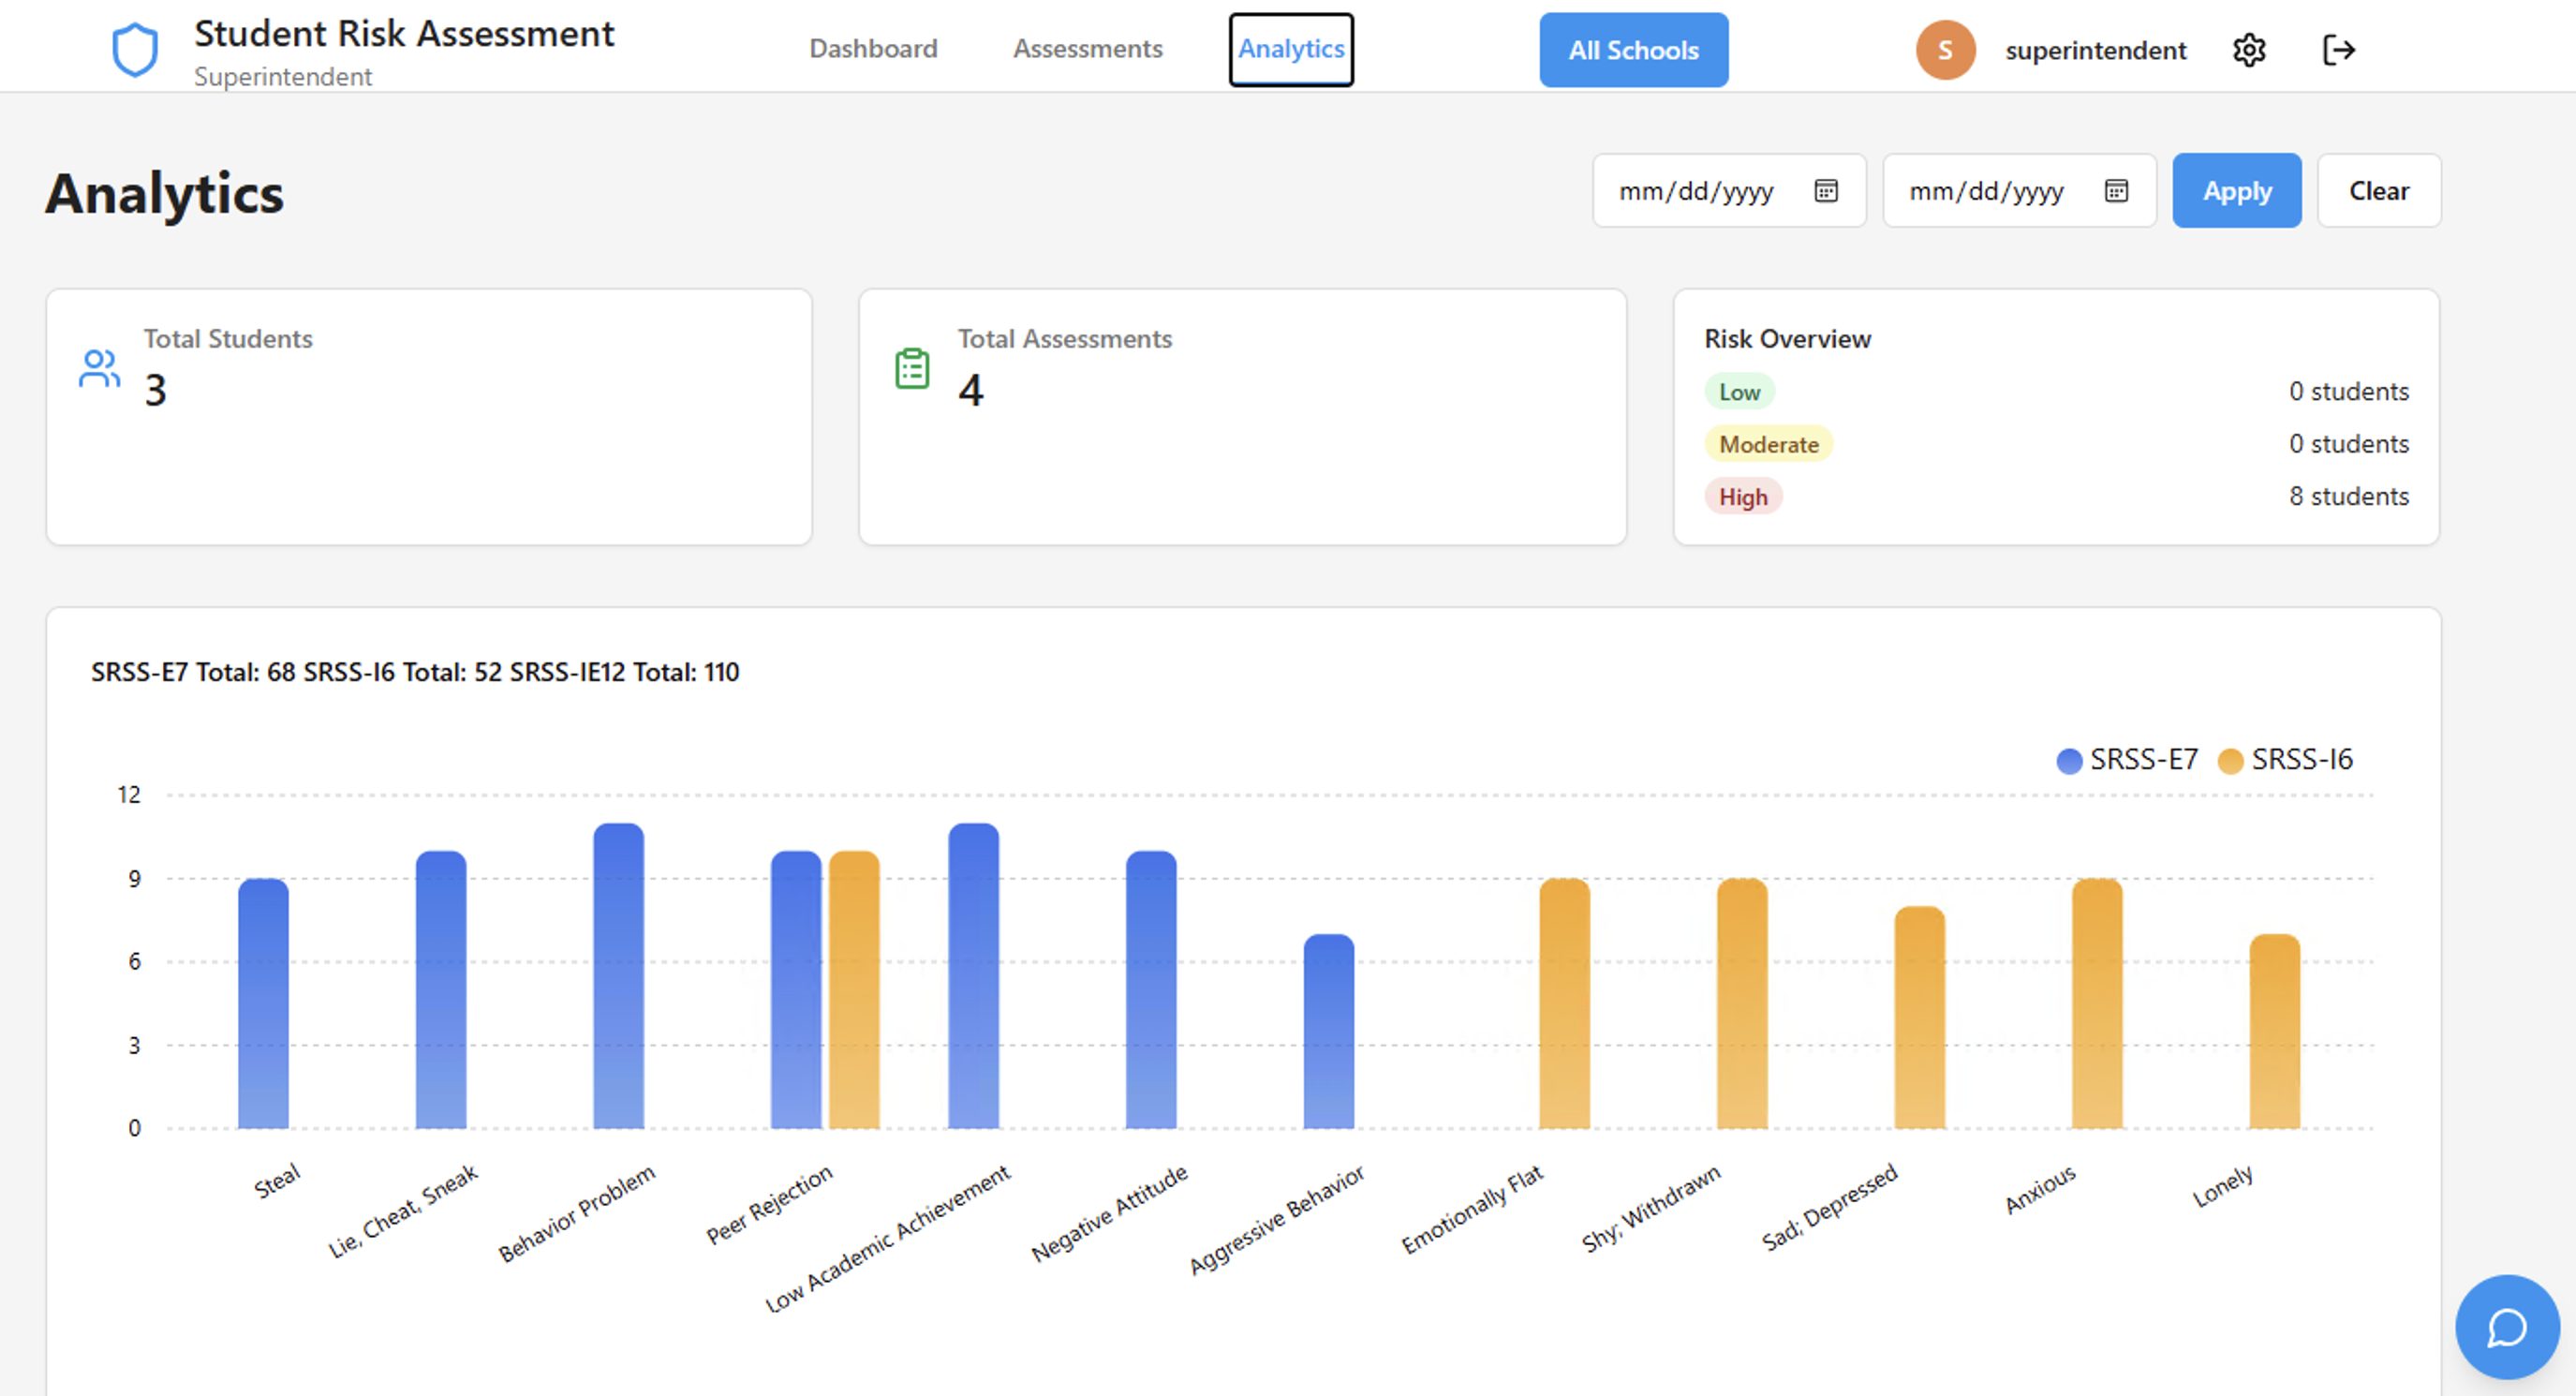Viewport: 2576px width, 1396px height.
Task: Toggle SRSS-E7 series in chart legend
Action: [x=2127, y=760]
